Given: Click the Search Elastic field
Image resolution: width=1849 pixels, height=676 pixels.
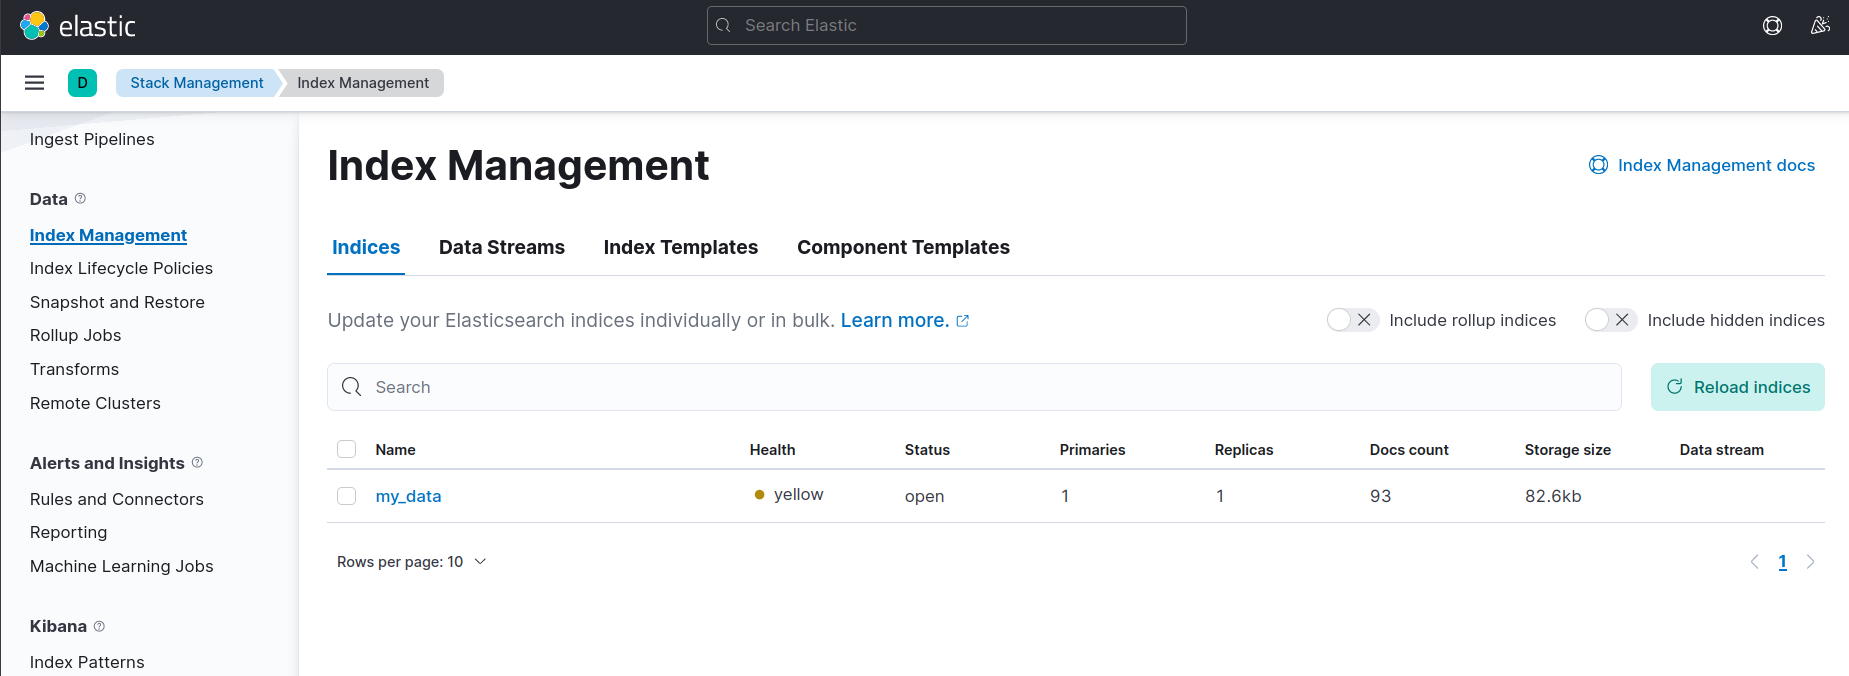Looking at the screenshot, I should pyautogui.click(x=947, y=26).
